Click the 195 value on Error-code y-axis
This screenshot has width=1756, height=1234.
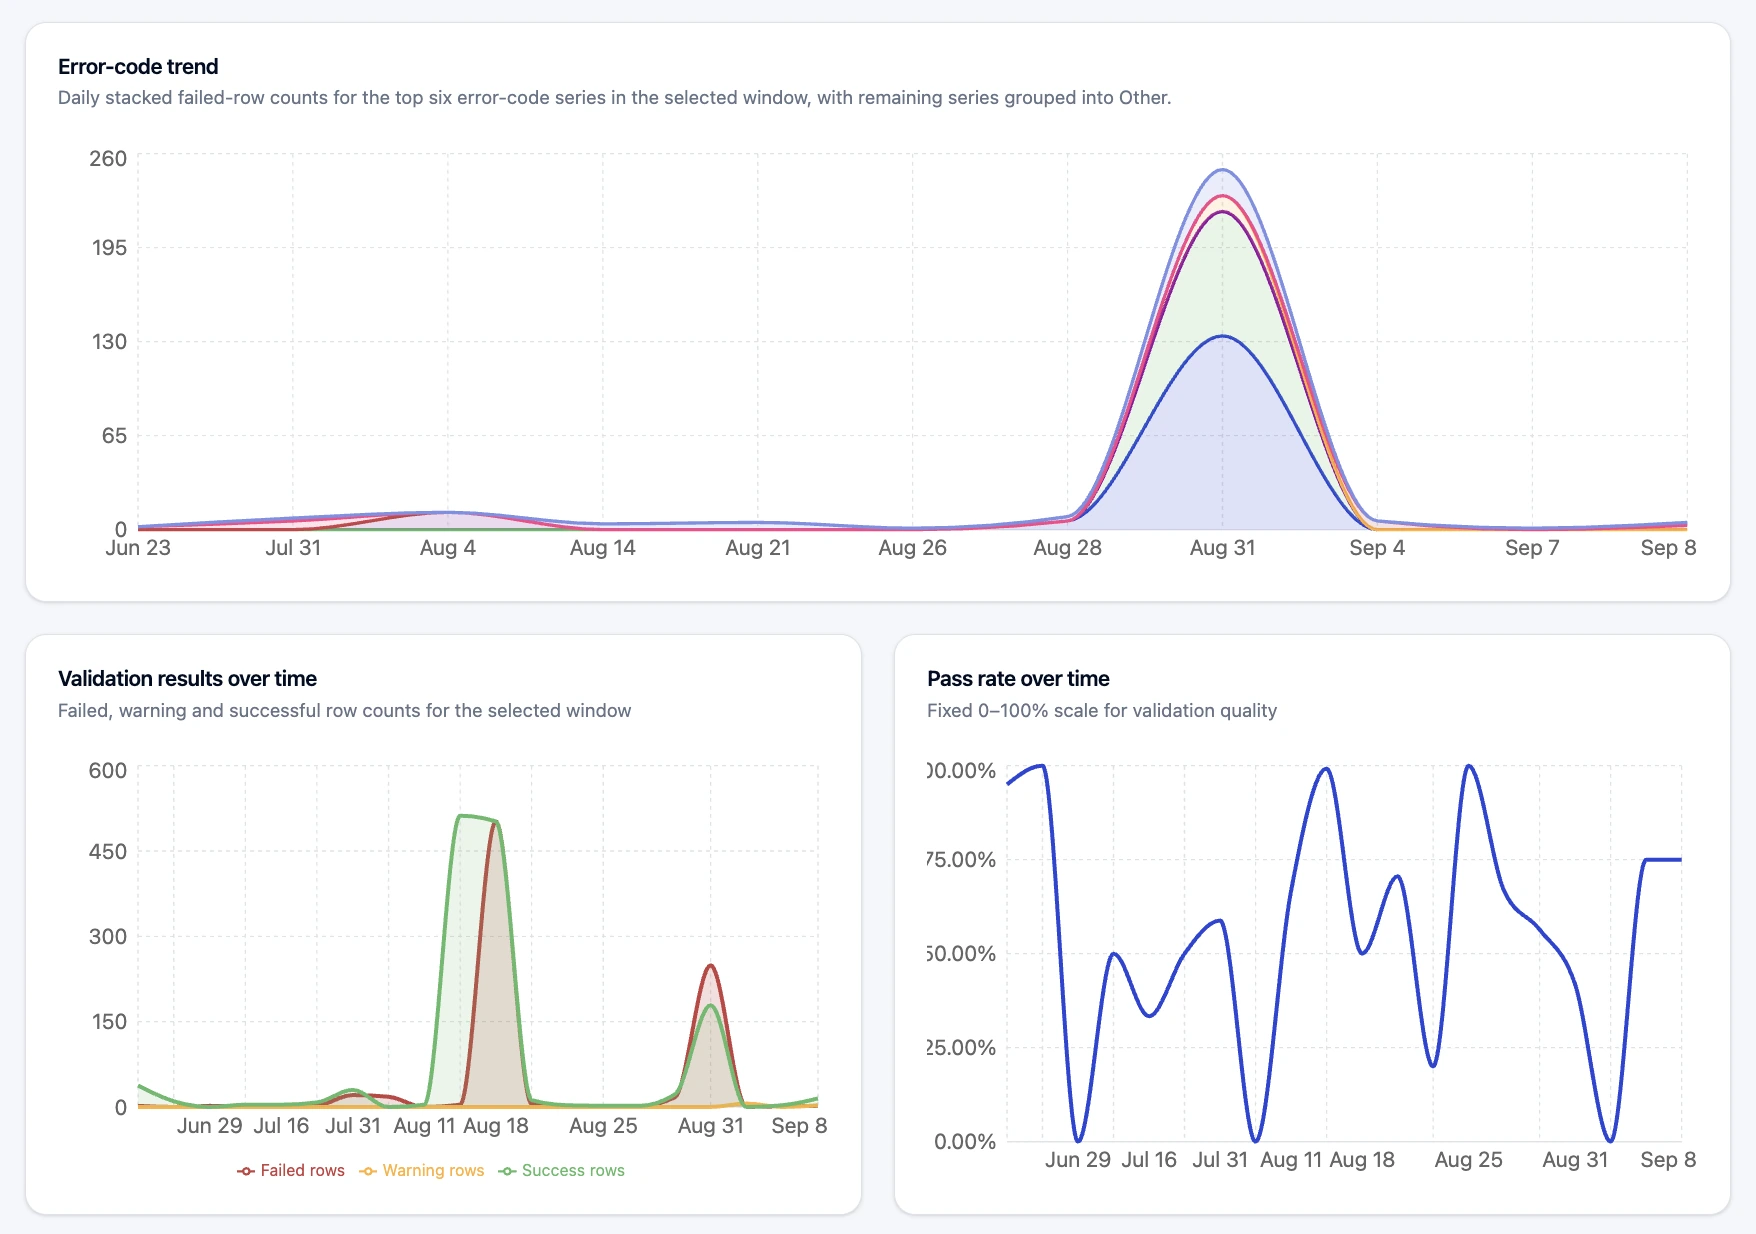pyautogui.click(x=109, y=247)
